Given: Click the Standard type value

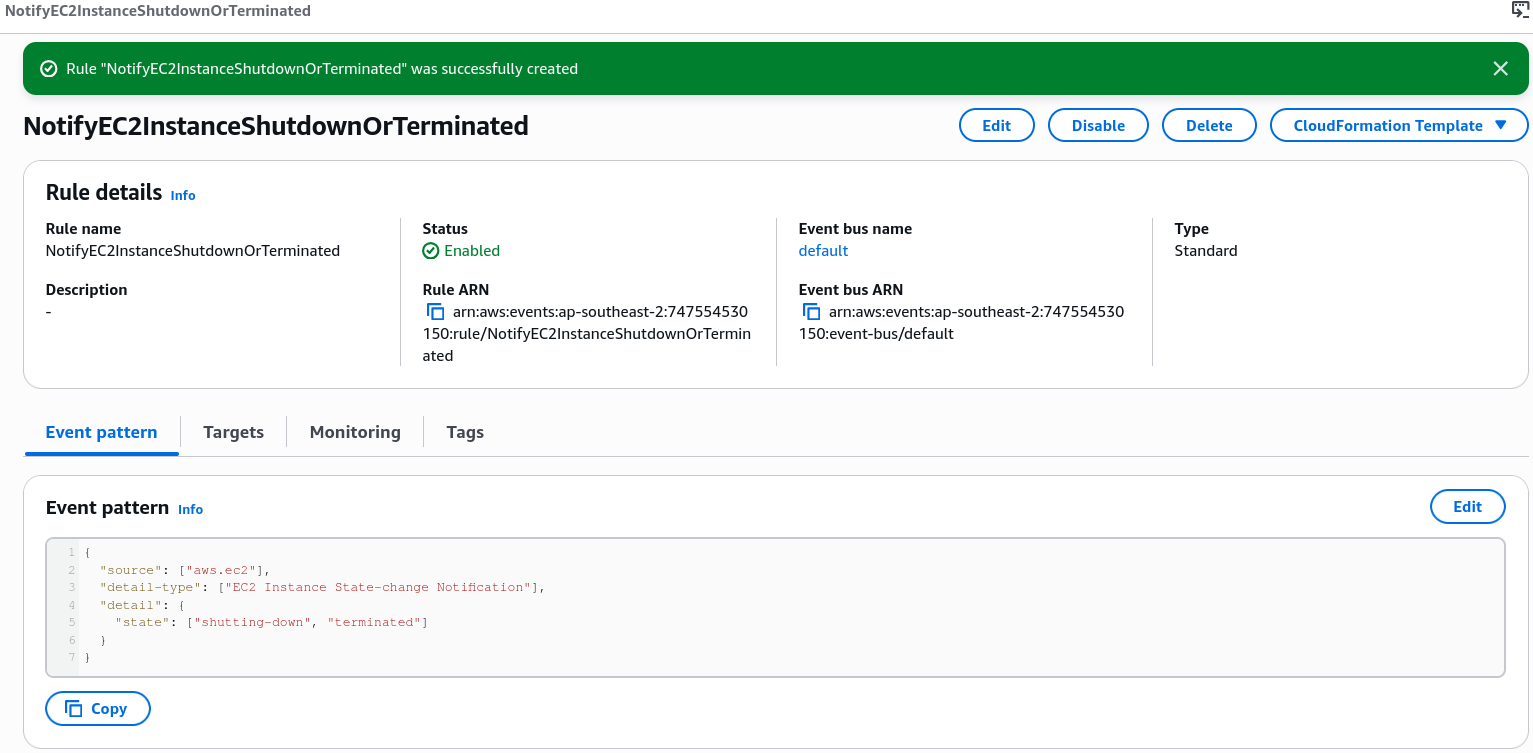Looking at the screenshot, I should point(1206,251).
